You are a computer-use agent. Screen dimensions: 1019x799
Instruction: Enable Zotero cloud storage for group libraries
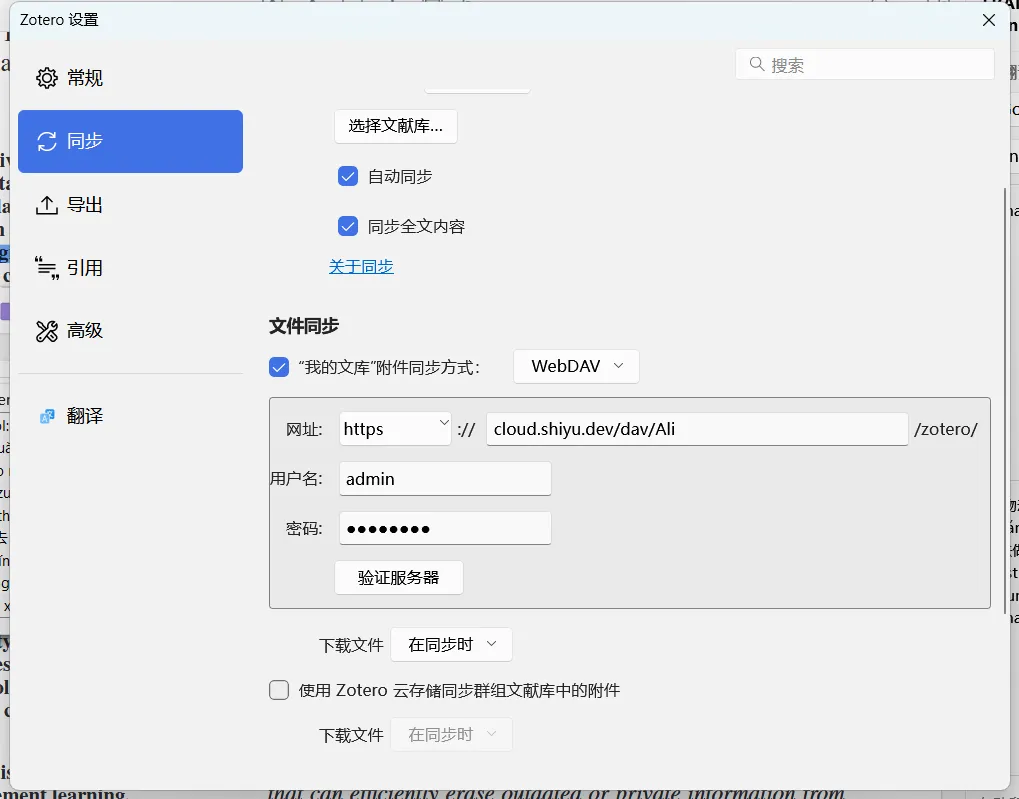tap(280, 690)
